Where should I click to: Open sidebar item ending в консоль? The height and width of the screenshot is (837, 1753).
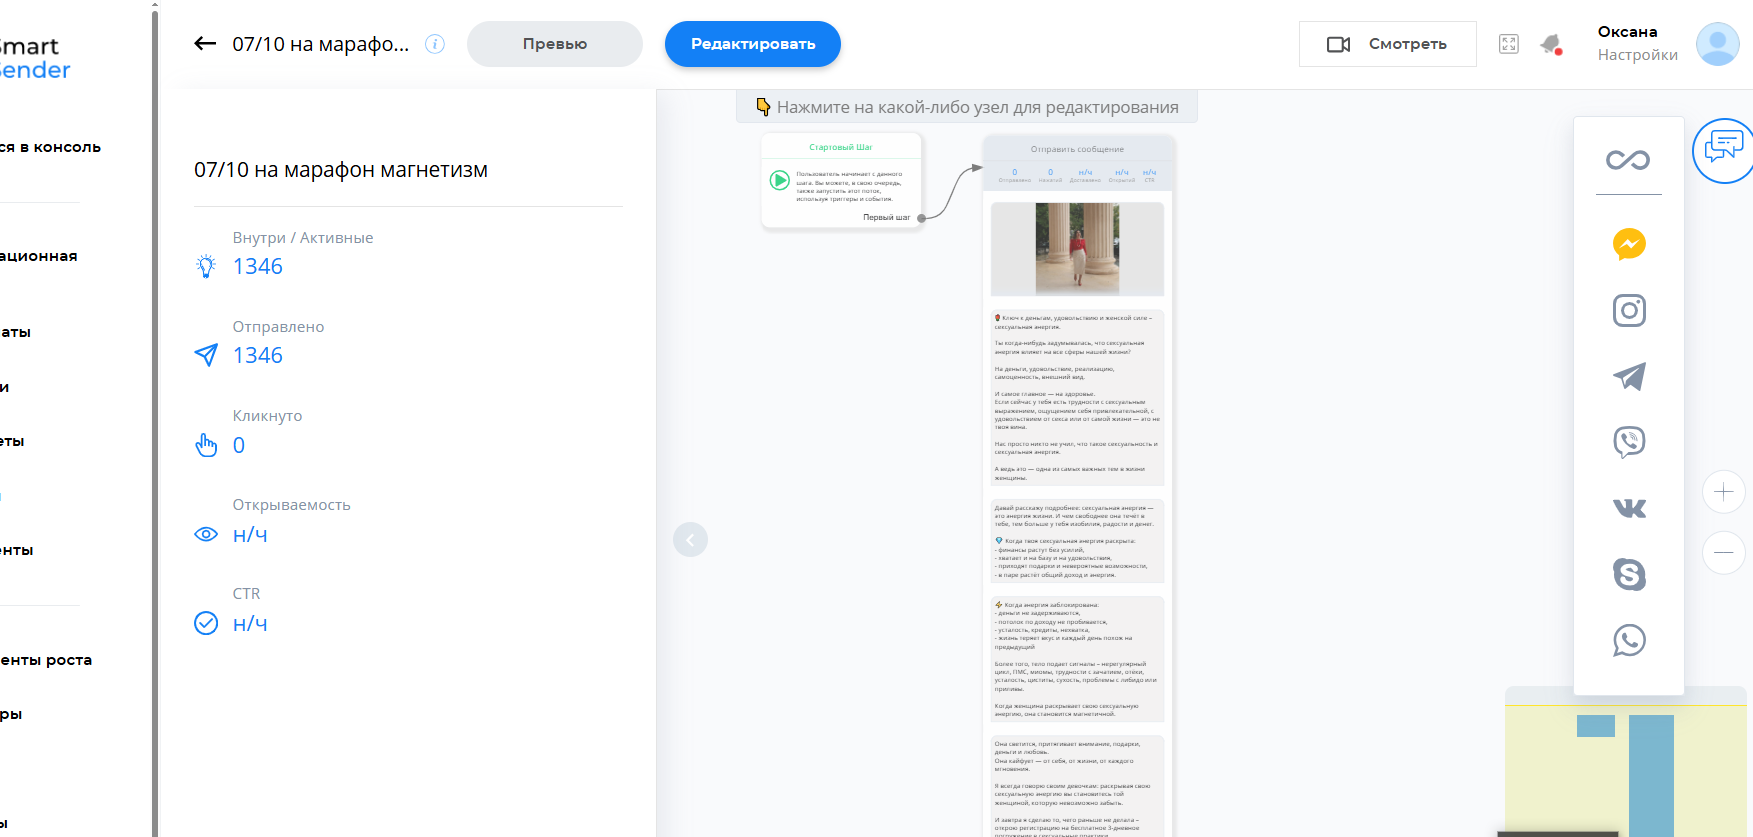coord(50,147)
